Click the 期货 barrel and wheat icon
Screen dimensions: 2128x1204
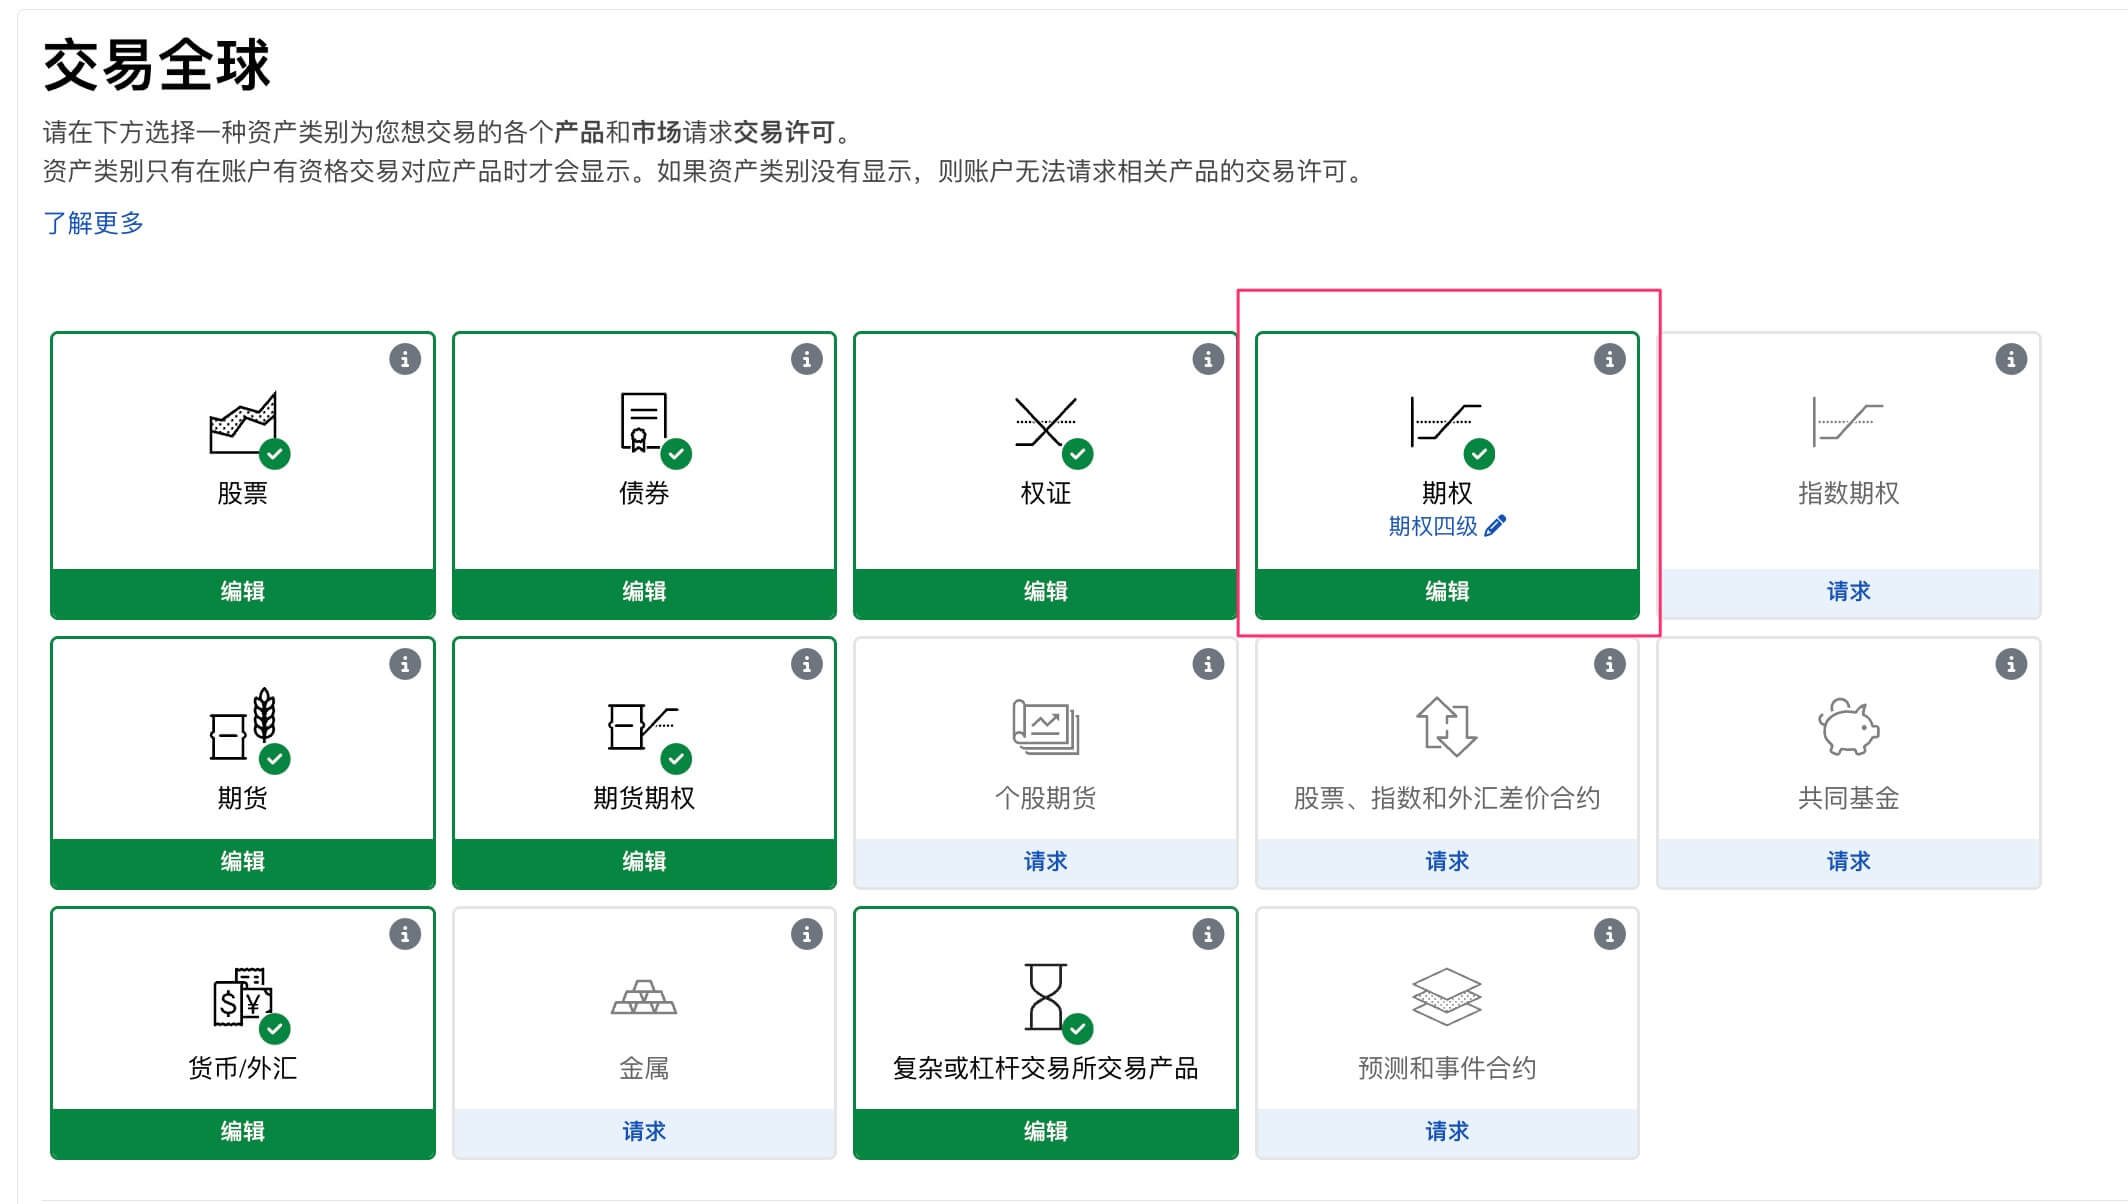(242, 726)
